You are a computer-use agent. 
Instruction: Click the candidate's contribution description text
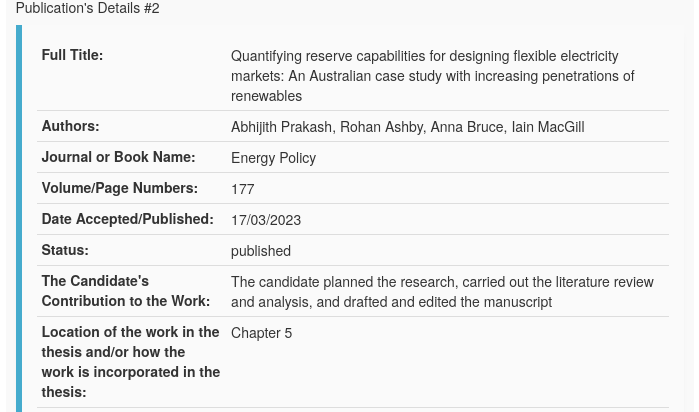click(441, 293)
